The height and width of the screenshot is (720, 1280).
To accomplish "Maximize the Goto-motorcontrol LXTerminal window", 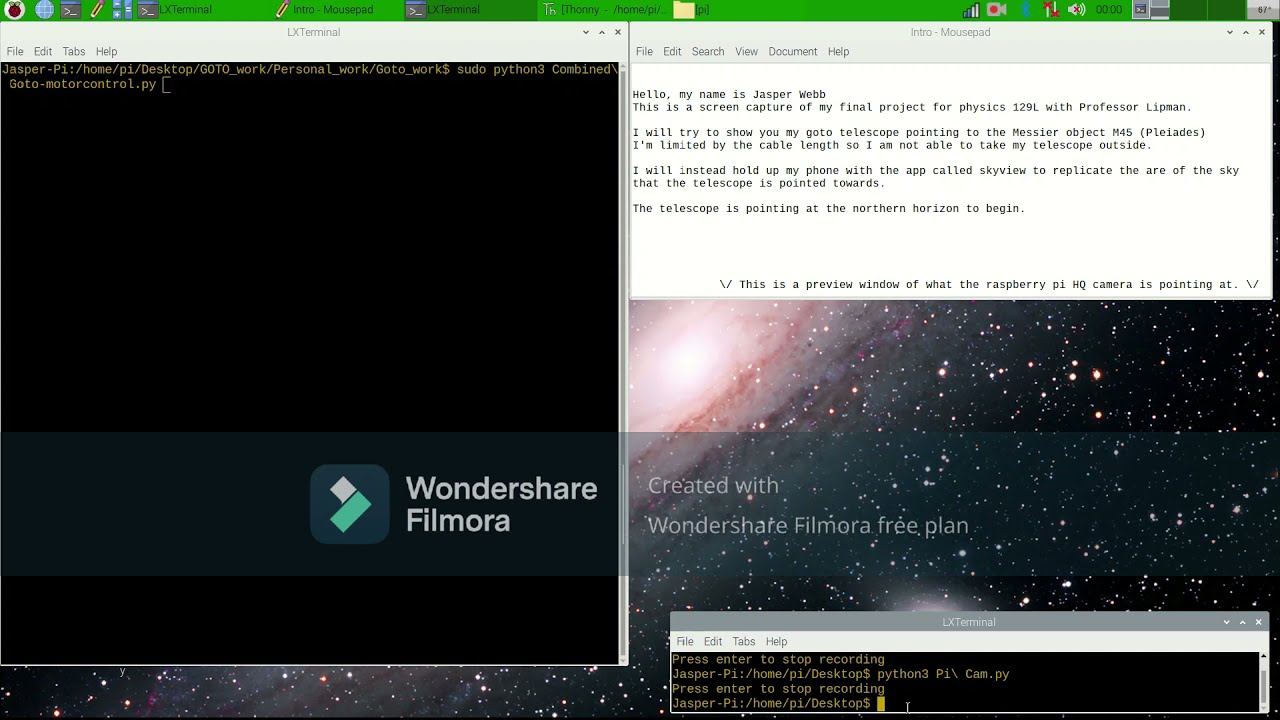I will click(x=602, y=32).
